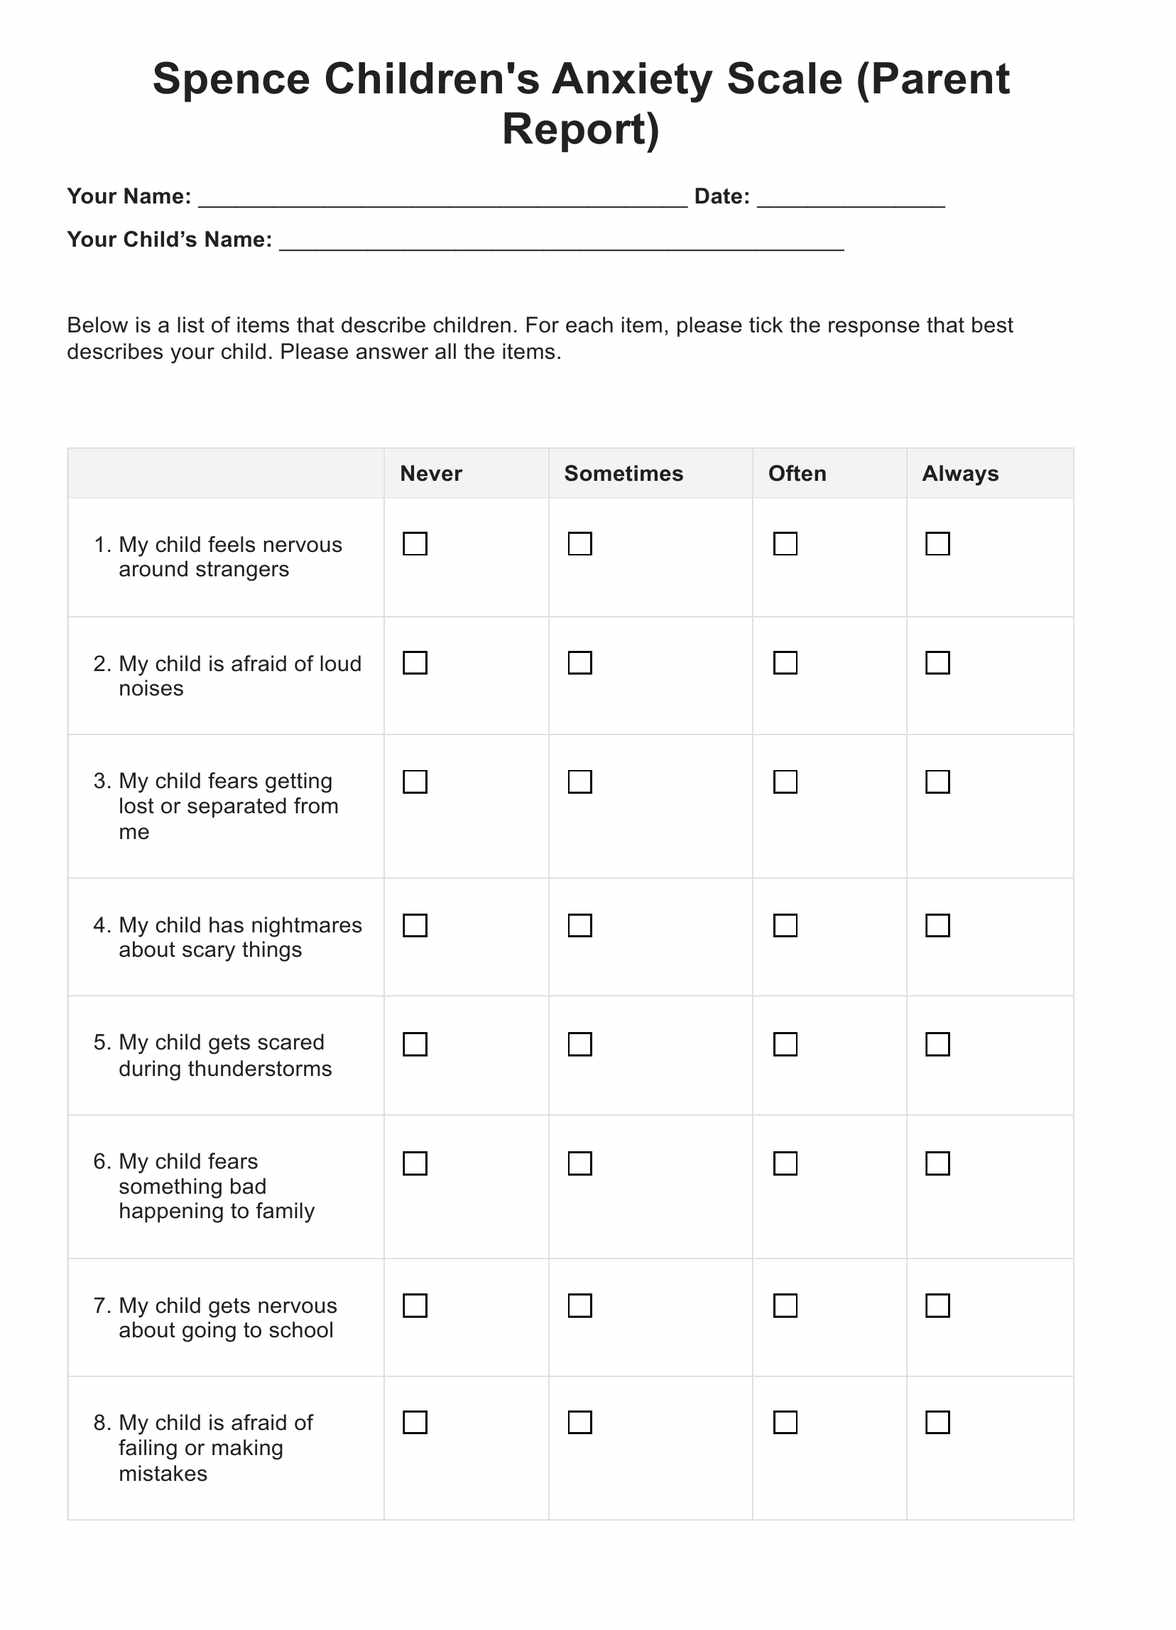Image resolution: width=1176 pixels, height=1630 pixels.
Task: Check Sometimes for afraid of loud noises
Action: point(580,663)
